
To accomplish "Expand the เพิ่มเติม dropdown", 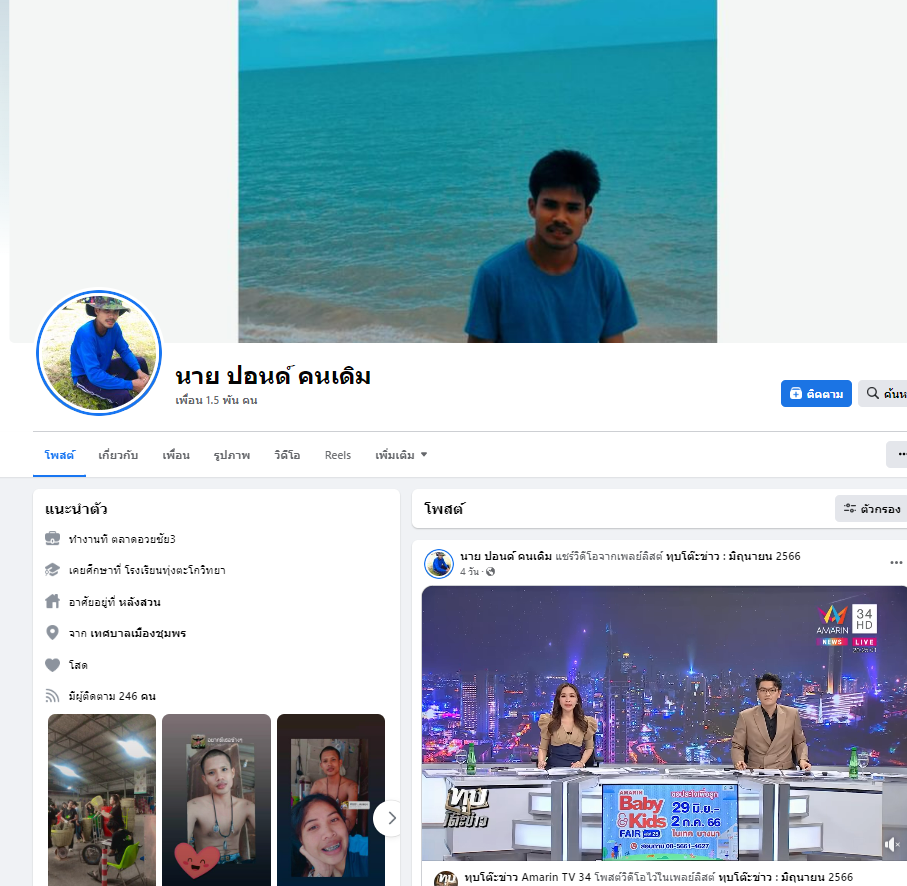I will (x=401, y=455).
